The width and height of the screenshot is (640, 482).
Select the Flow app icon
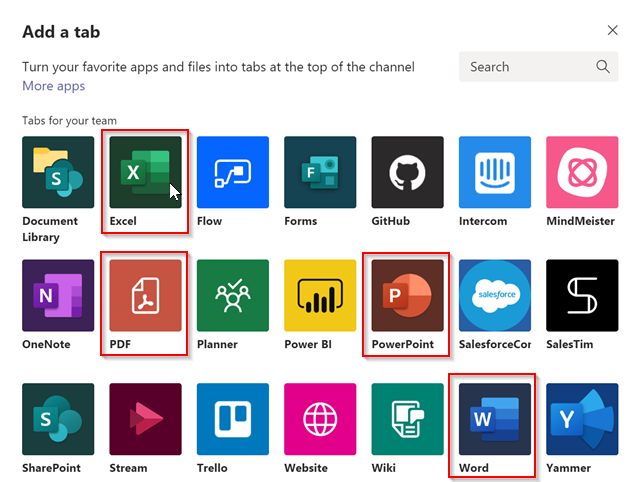point(233,172)
